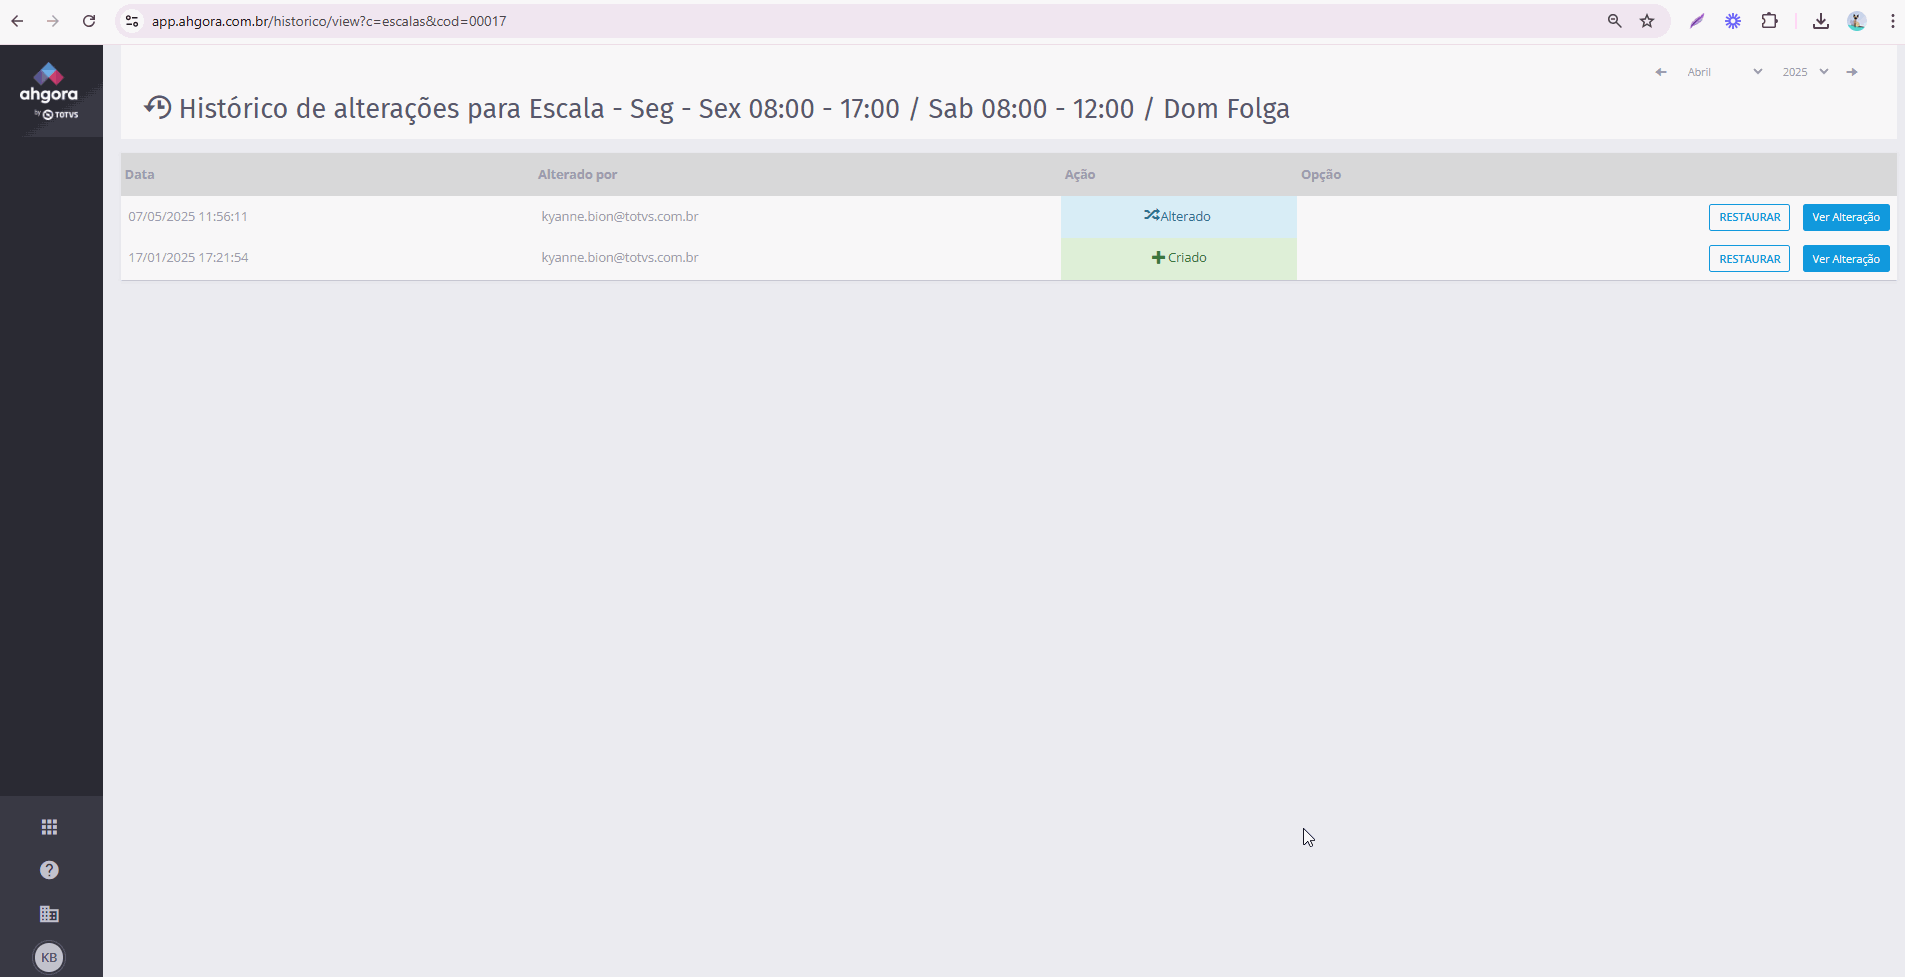Click the address bar URL
The image size is (1905, 977).
329,21
